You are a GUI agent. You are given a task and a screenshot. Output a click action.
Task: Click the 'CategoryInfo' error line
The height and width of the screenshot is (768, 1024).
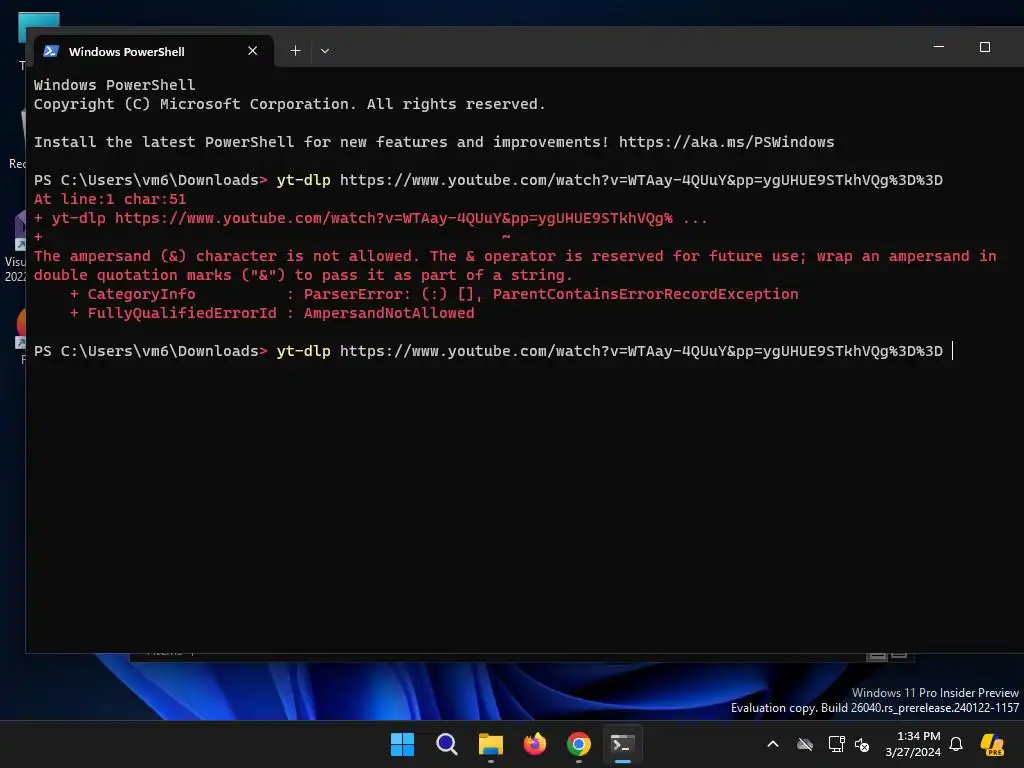coord(434,294)
